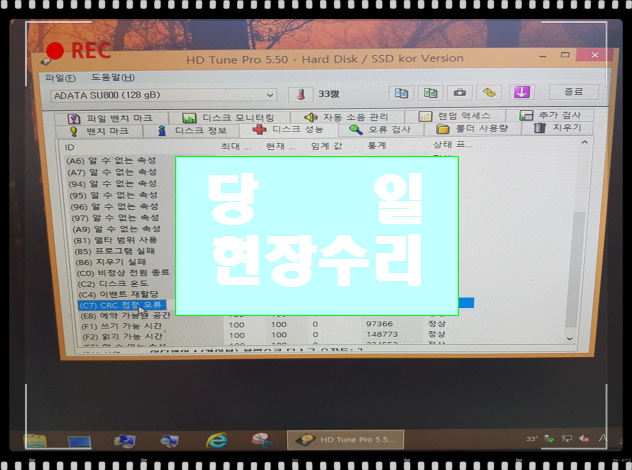Click the copy to clipboard toolbar icon

[401, 93]
